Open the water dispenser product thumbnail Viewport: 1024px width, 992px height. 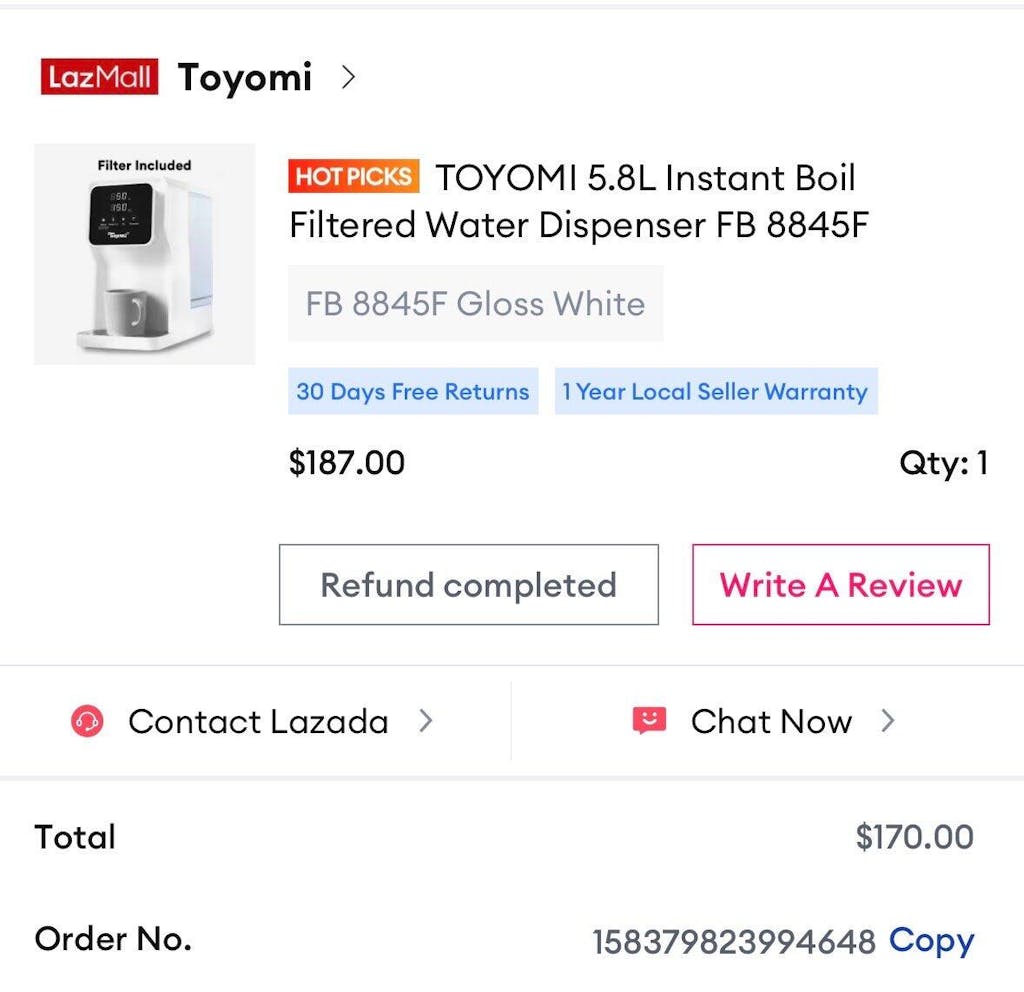click(144, 254)
